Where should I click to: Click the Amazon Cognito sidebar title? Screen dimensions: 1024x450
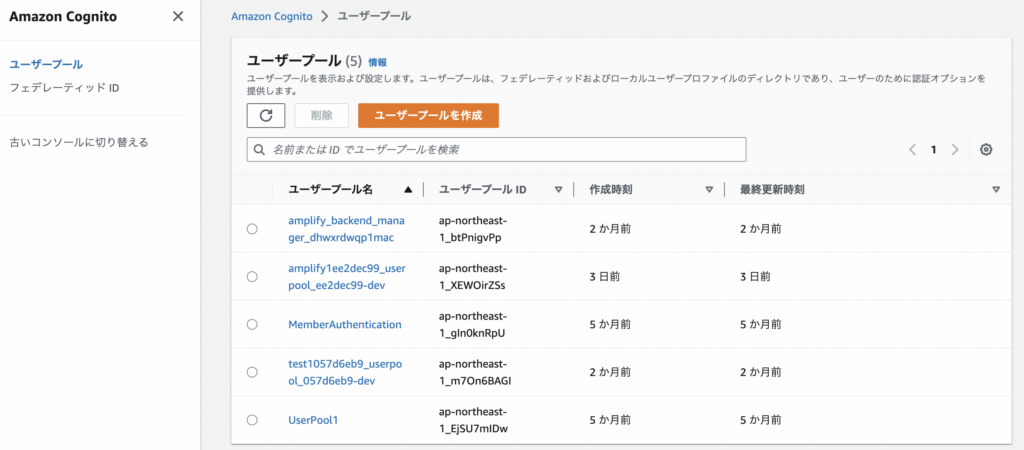click(x=63, y=17)
